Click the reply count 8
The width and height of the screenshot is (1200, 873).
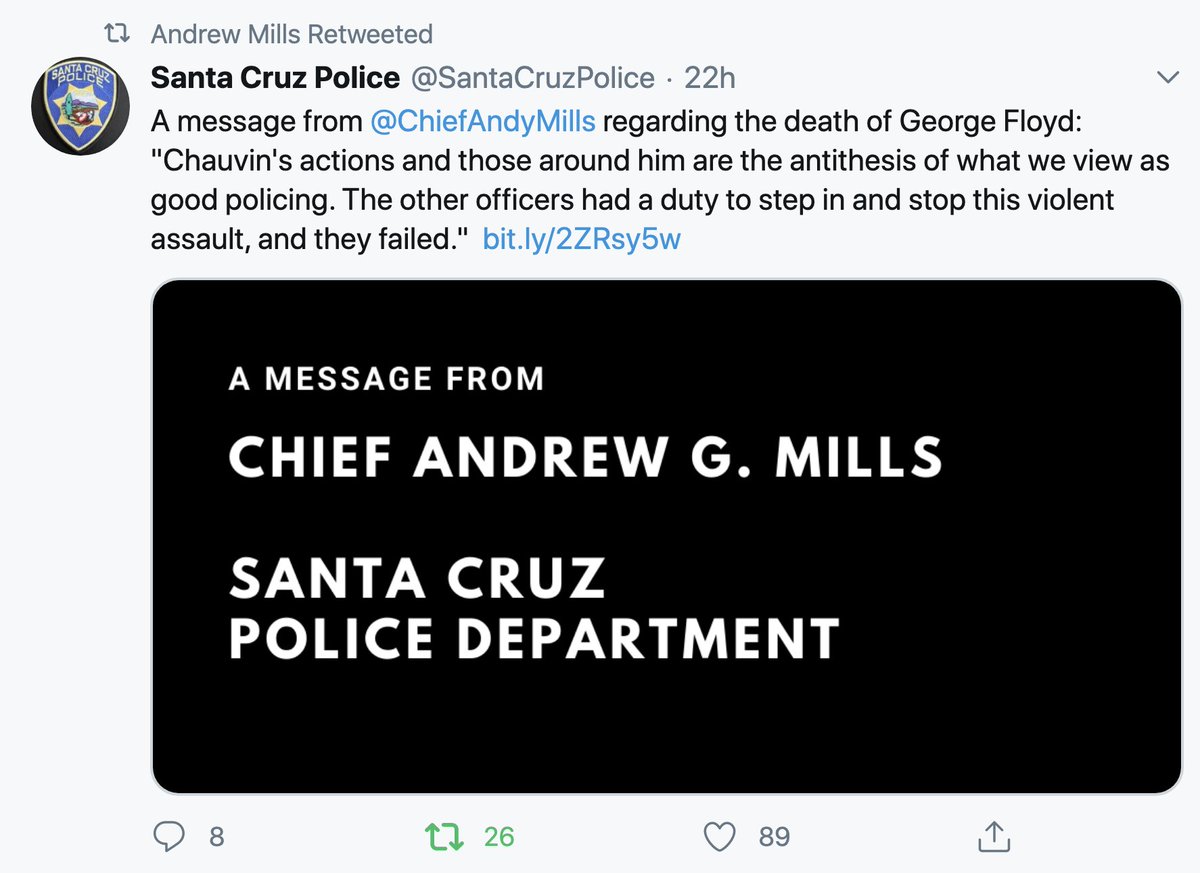[216, 836]
